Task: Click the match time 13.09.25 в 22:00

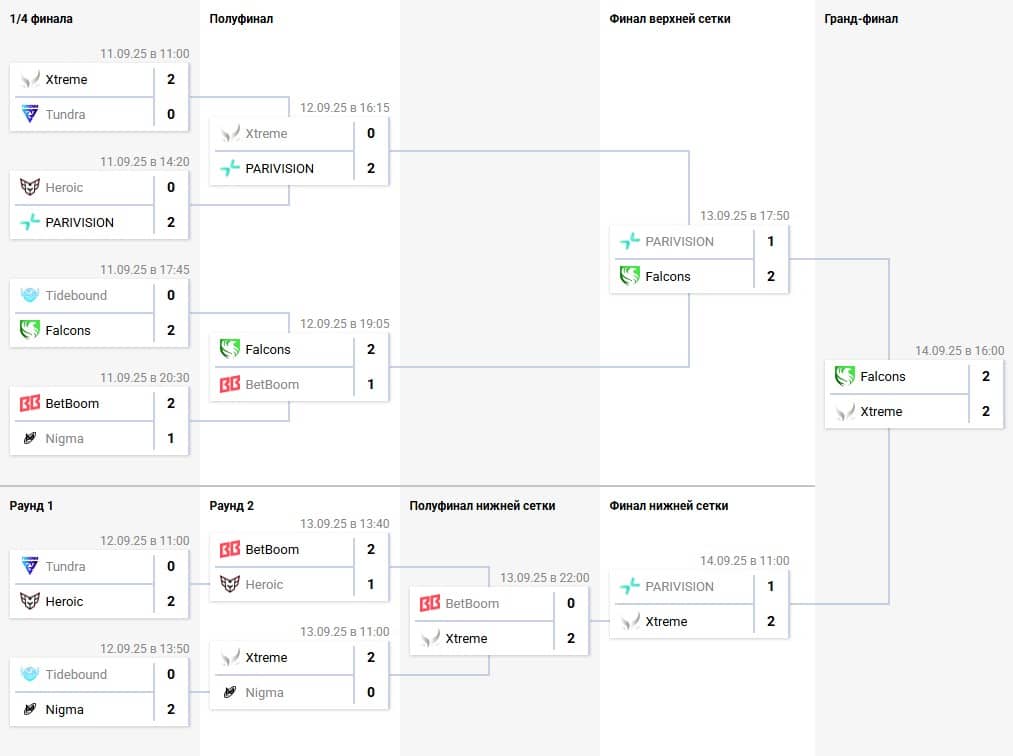Action: pos(544,577)
